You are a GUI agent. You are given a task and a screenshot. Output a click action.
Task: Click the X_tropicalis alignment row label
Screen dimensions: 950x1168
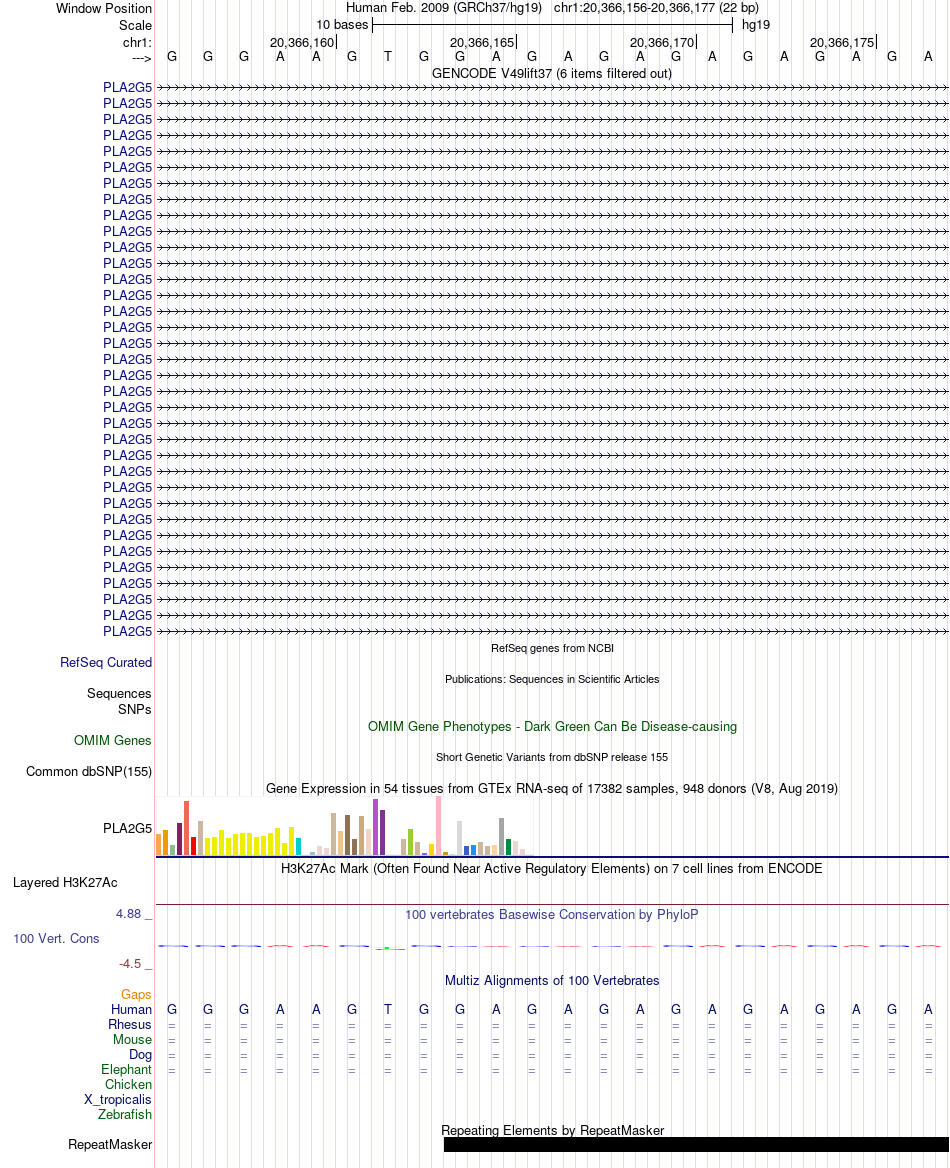tap(118, 1099)
